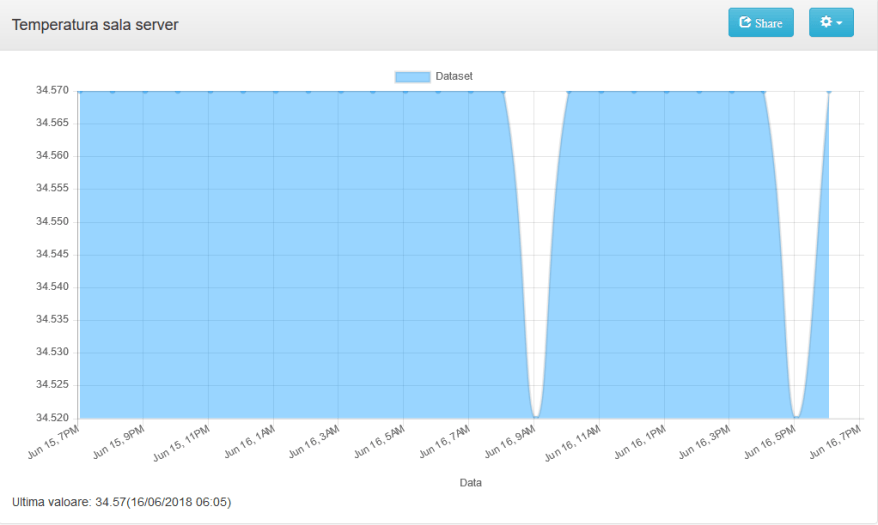
Task: Click the 'Jun 16, 11AM' x-axis label
Action: (x=575, y=442)
